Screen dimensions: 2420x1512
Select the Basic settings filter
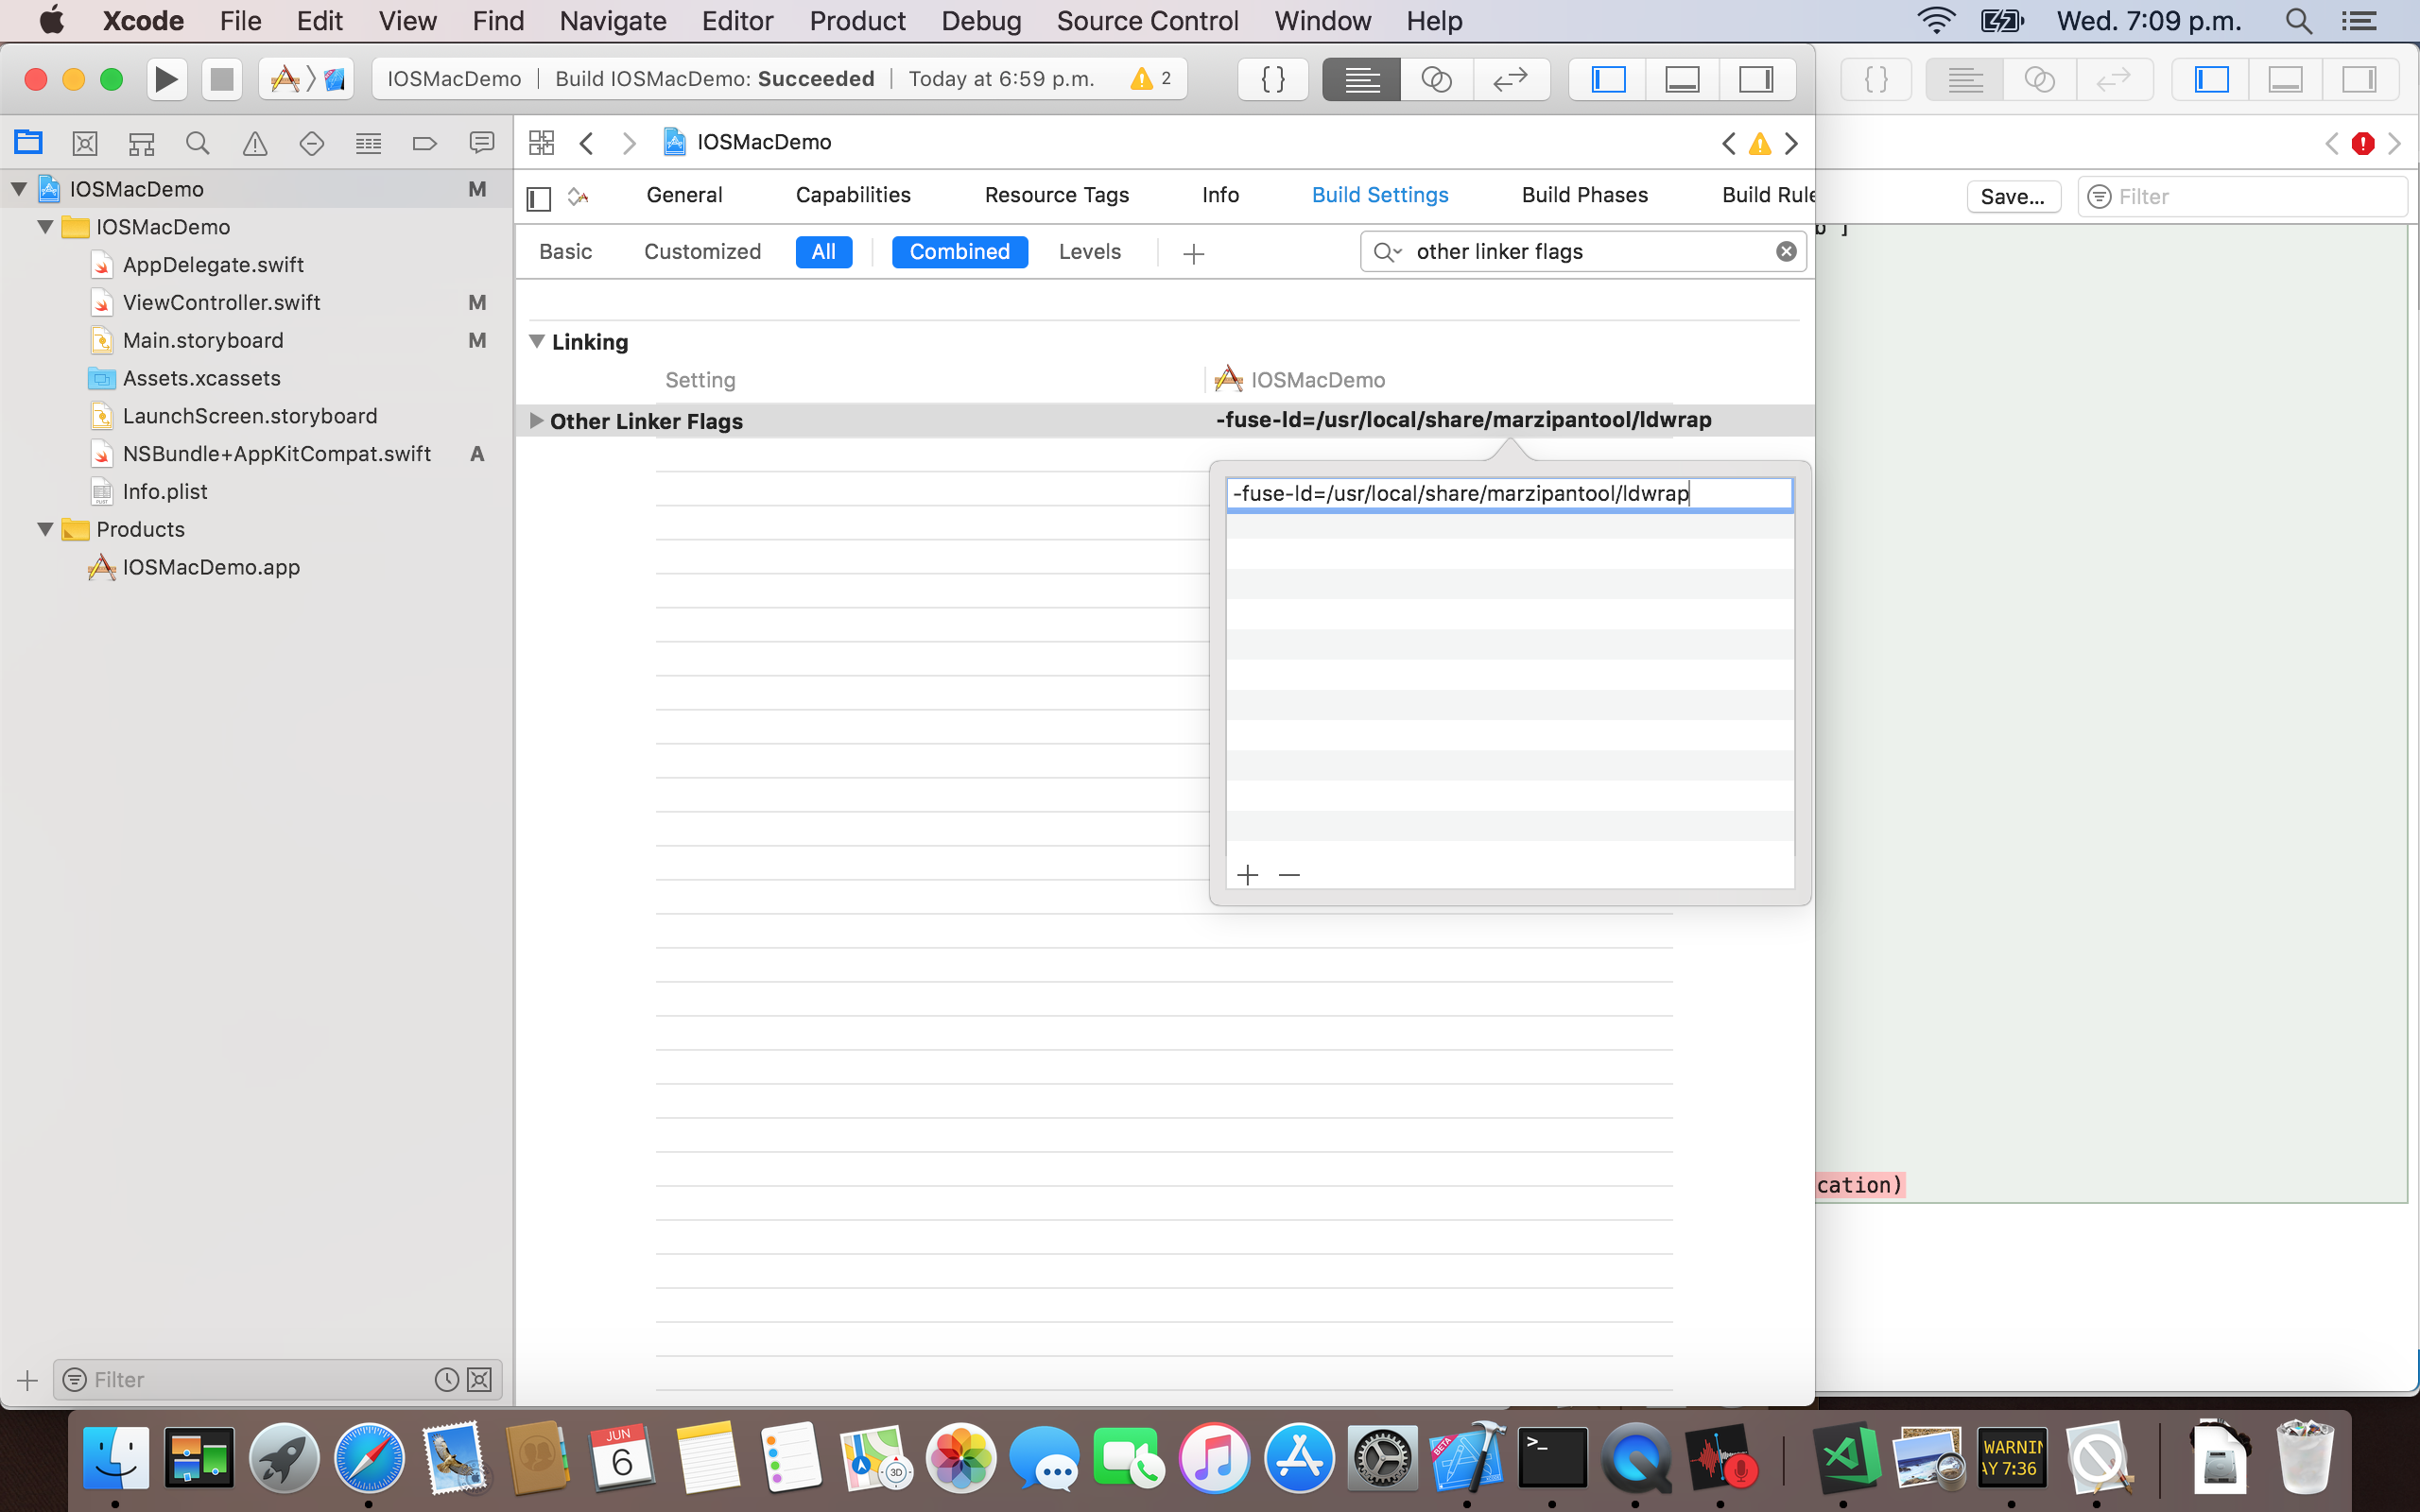[x=565, y=252]
